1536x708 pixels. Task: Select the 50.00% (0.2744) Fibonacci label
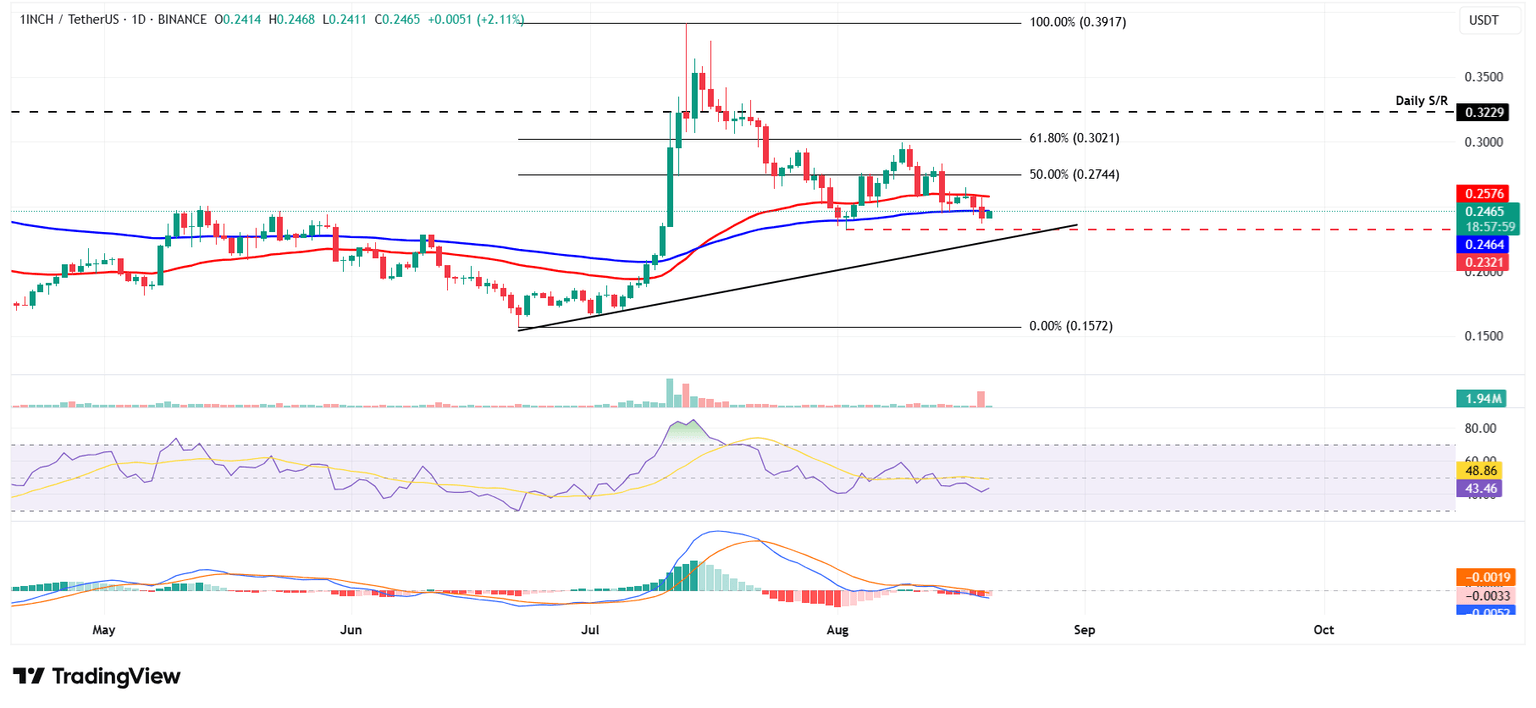[x=1074, y=174]
